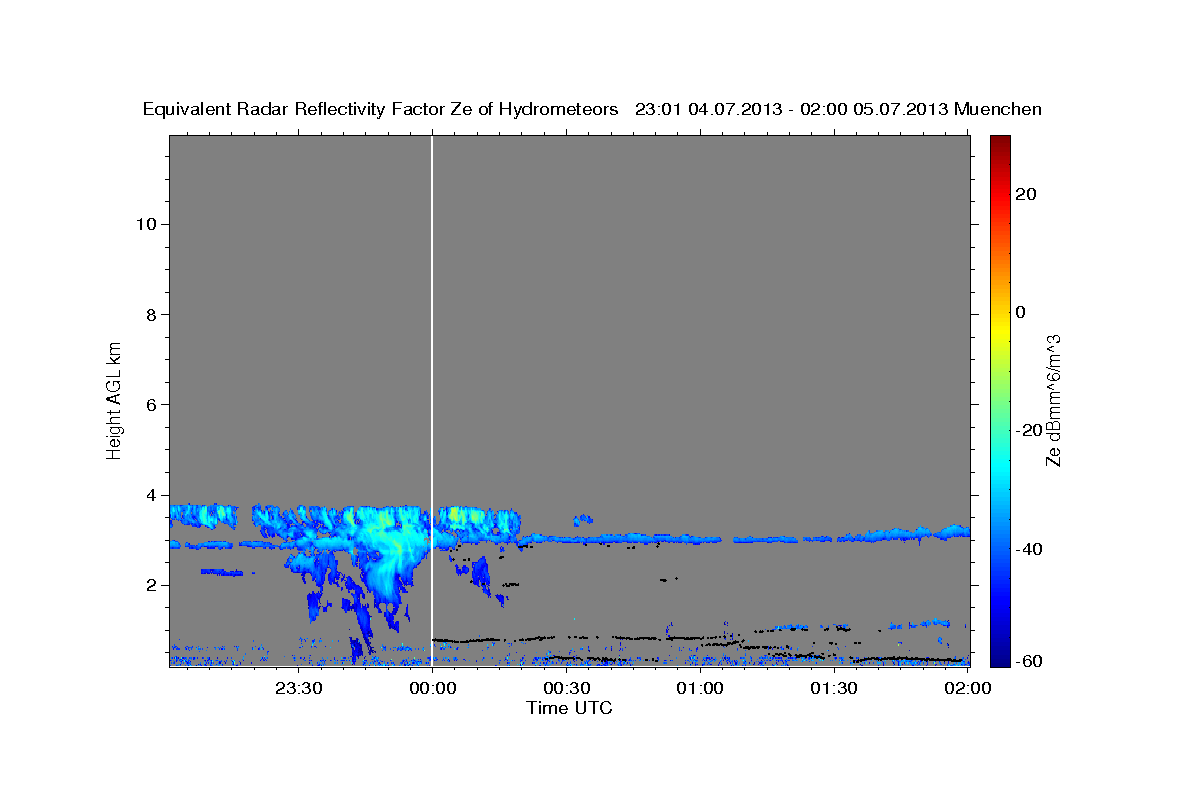Screen dimensions: 1200x800
Task: Click the 'Ze dBmm^6/m^3' colorbar unit label
Action: coord(1053,400)
